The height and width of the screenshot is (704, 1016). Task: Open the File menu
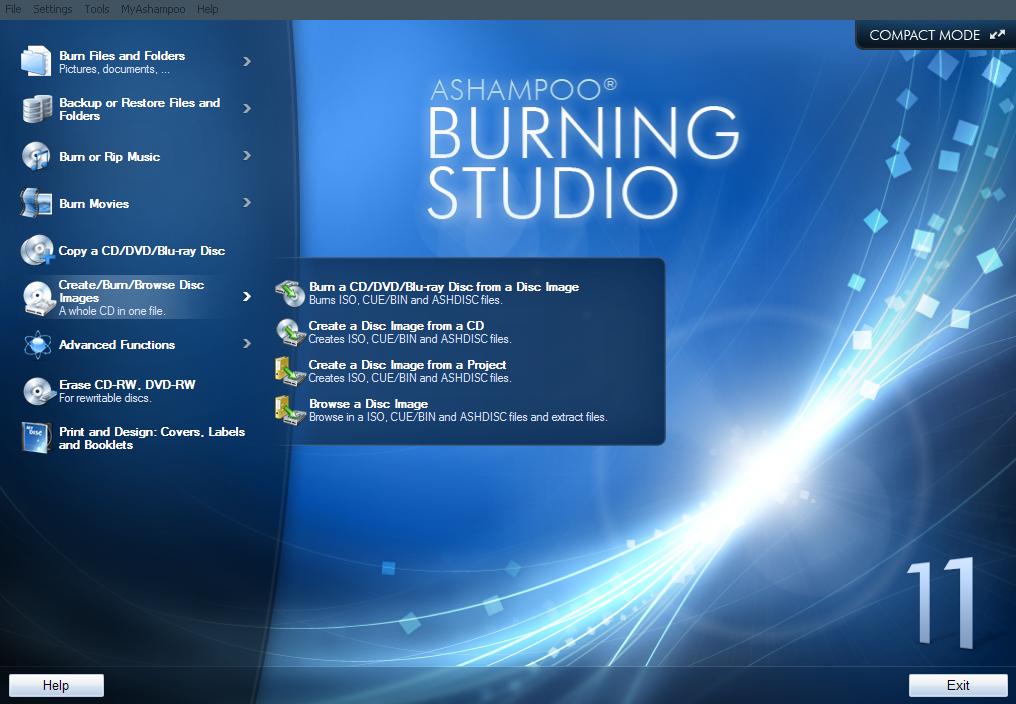pyautogui.click(x=13, y=9)
